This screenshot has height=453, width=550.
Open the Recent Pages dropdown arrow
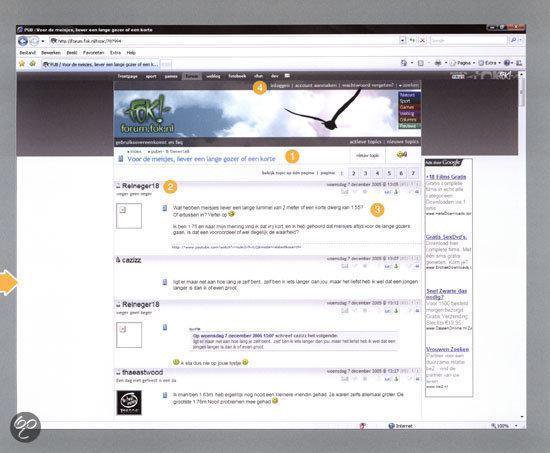(43, 41)
